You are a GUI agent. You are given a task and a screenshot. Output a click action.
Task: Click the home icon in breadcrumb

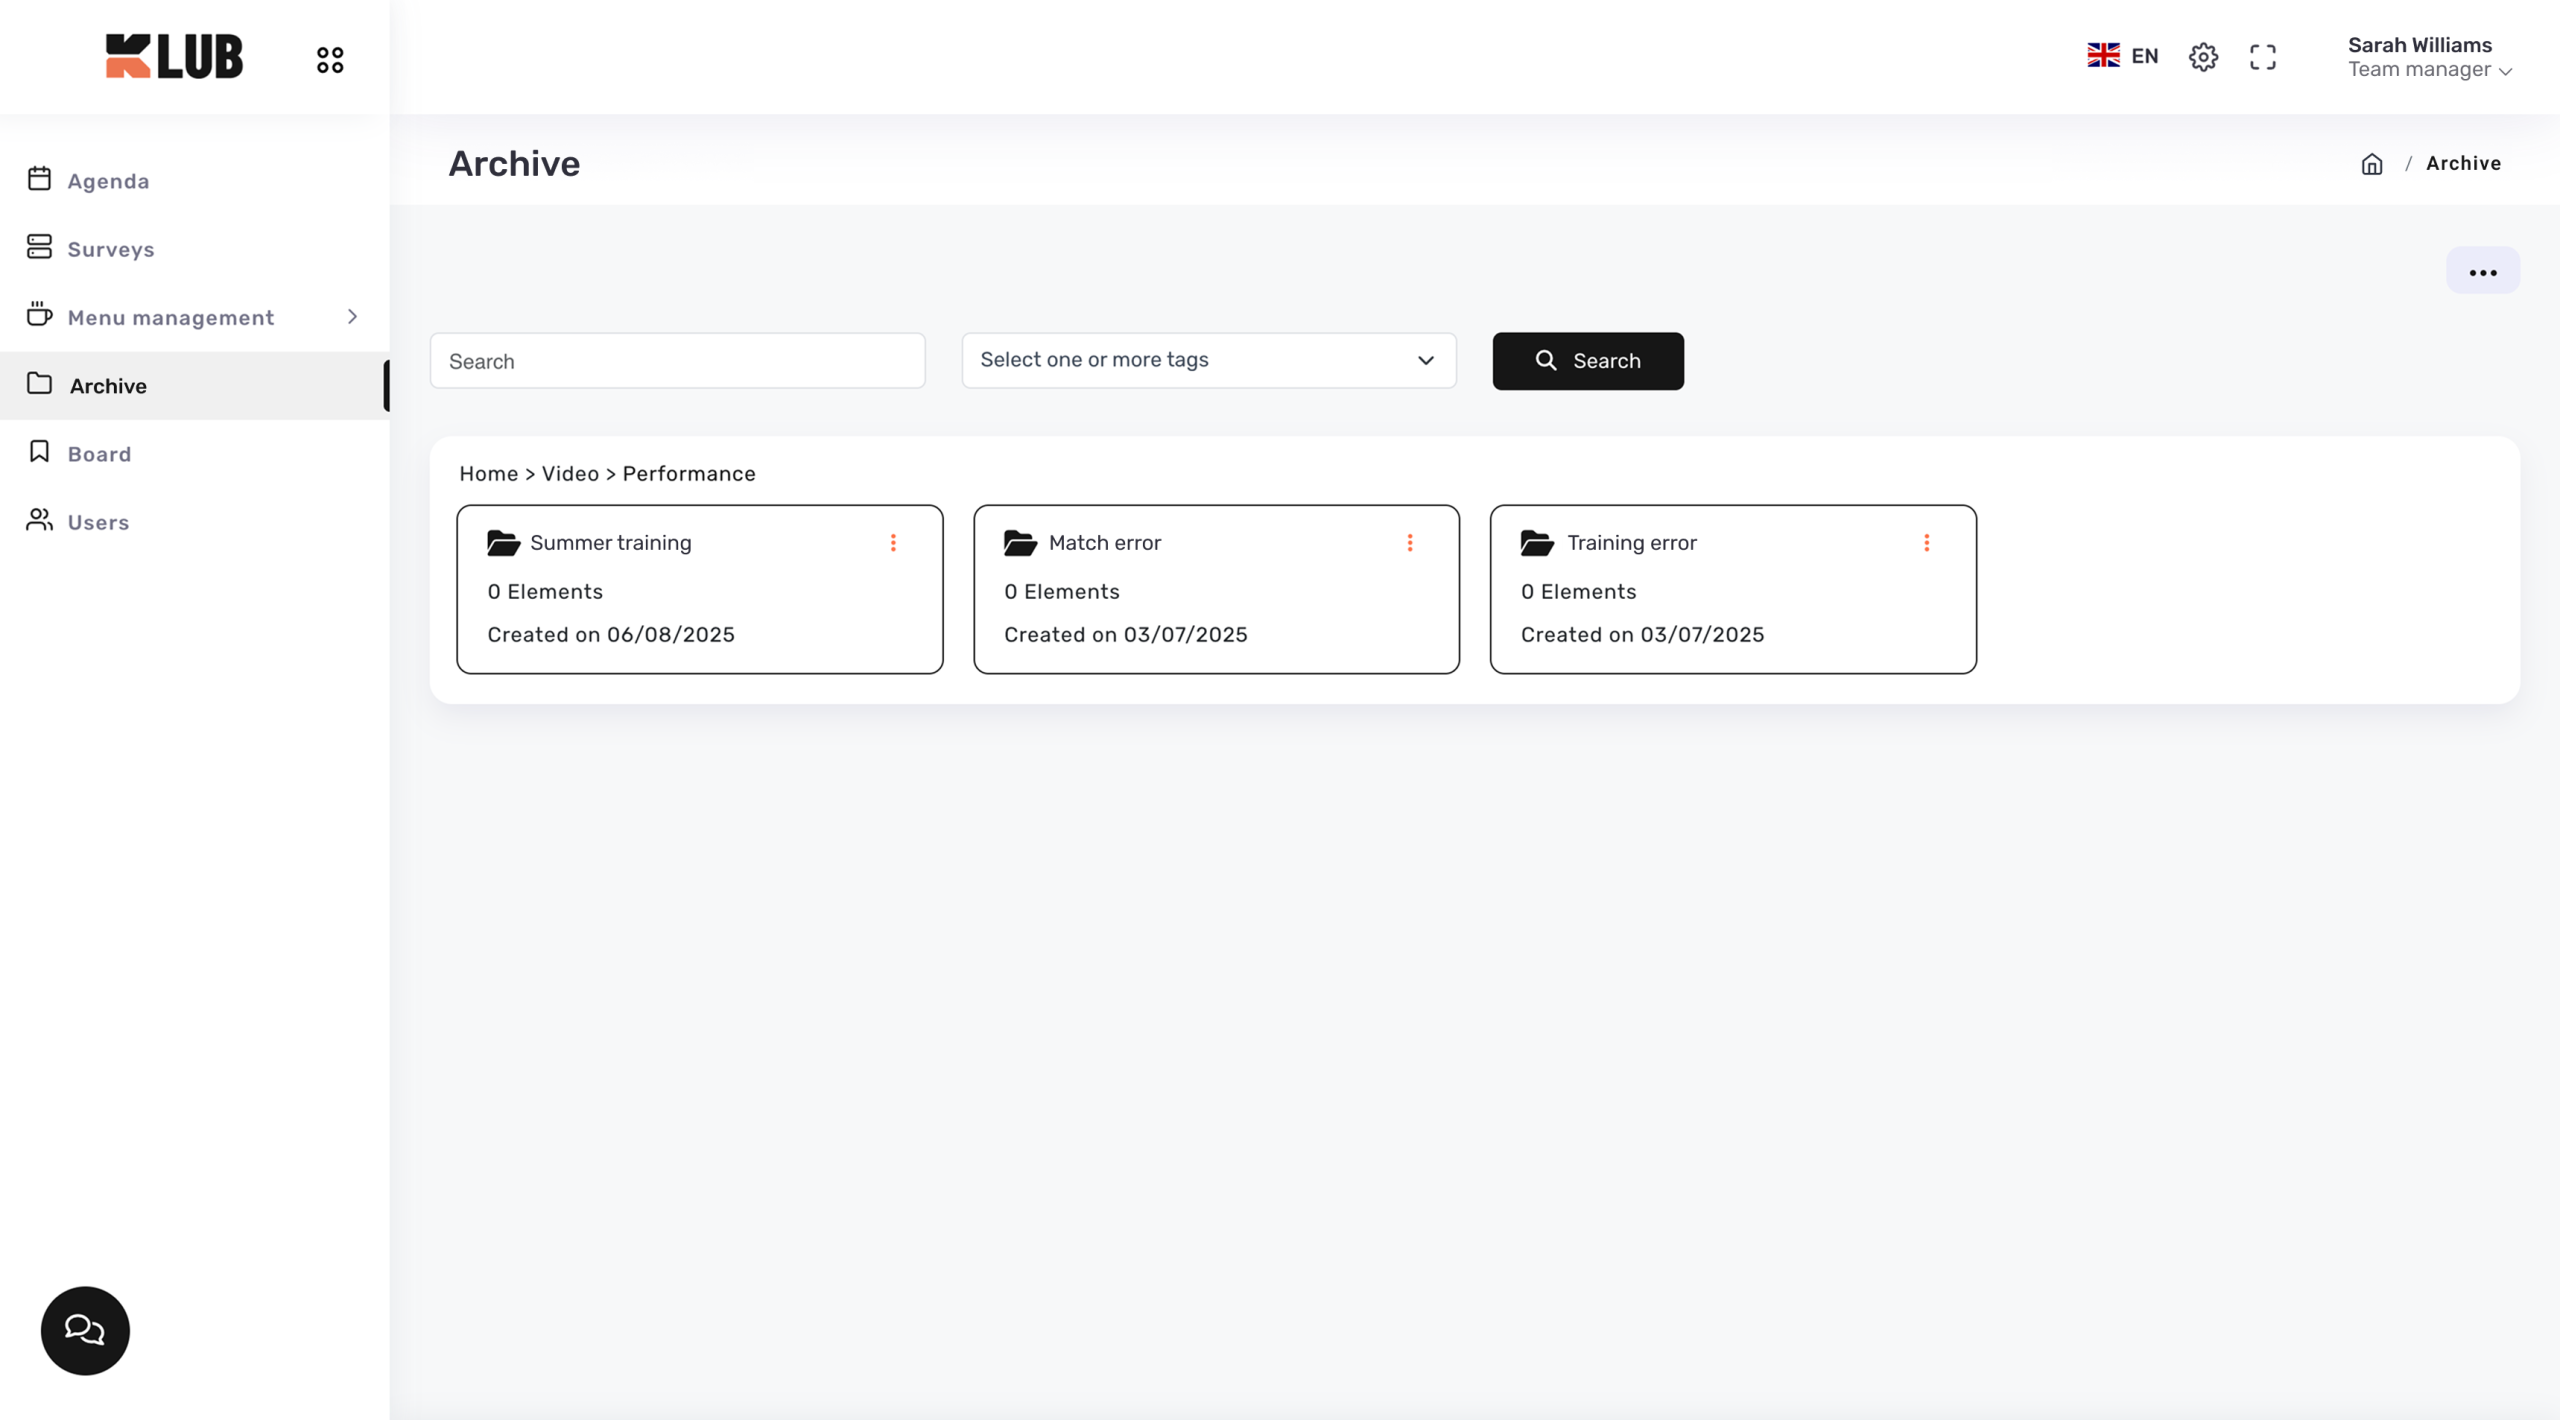pos(2372,164)
